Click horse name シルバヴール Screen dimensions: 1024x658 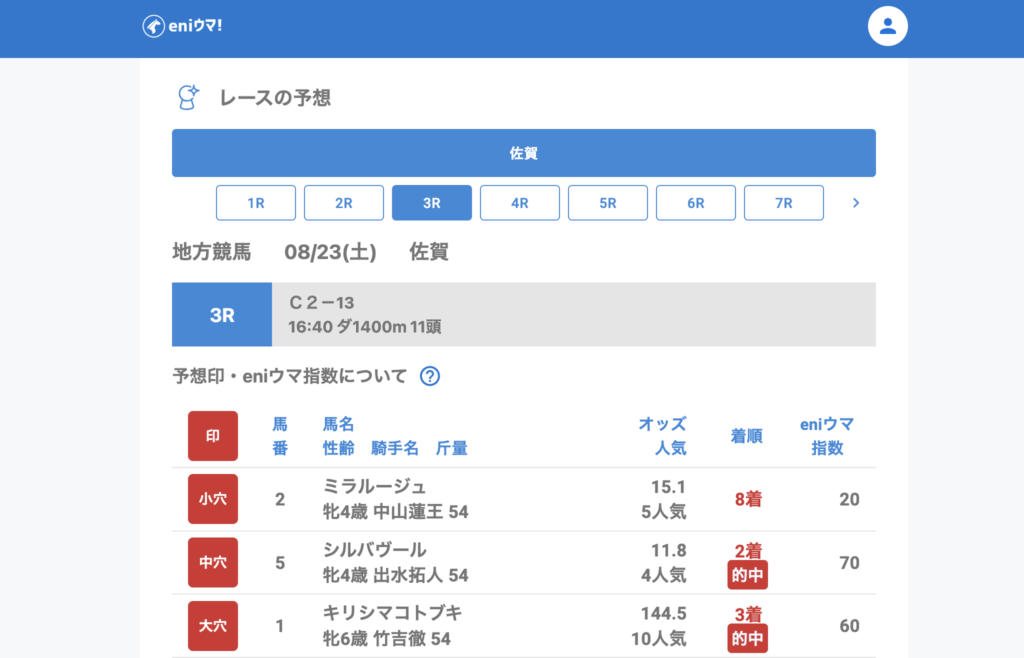click(x=374, y=550)
